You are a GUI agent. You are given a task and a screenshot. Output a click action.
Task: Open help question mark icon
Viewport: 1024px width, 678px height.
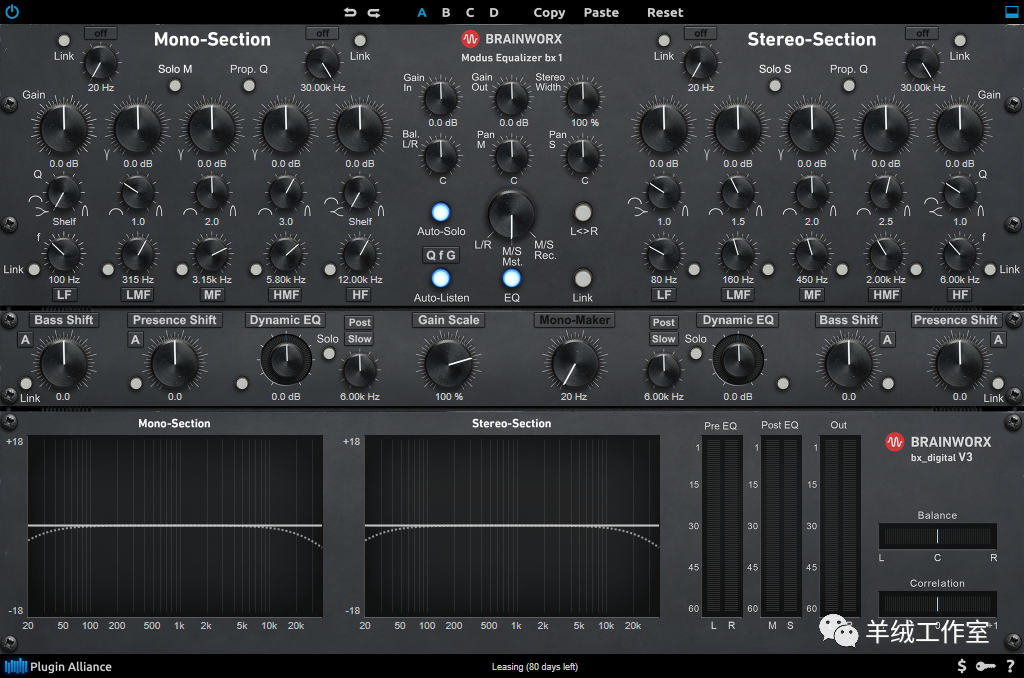click(x=1009, y=666)
